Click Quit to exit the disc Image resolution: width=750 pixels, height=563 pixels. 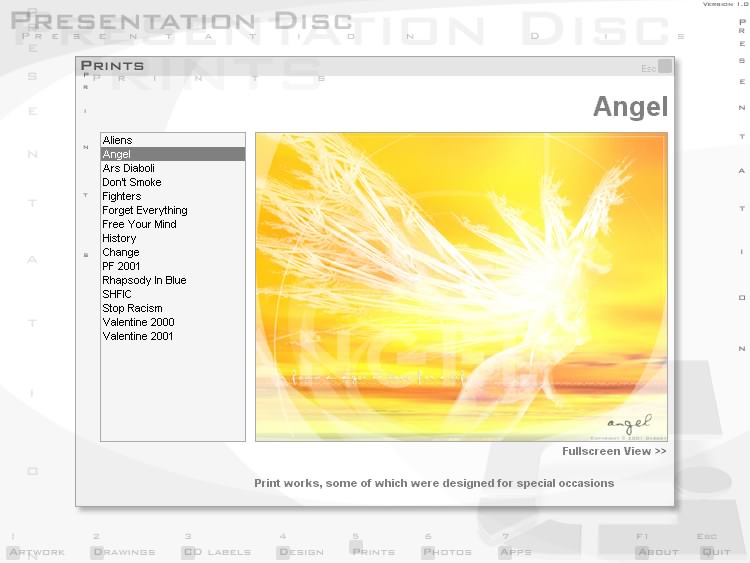(x=715, y=552)
